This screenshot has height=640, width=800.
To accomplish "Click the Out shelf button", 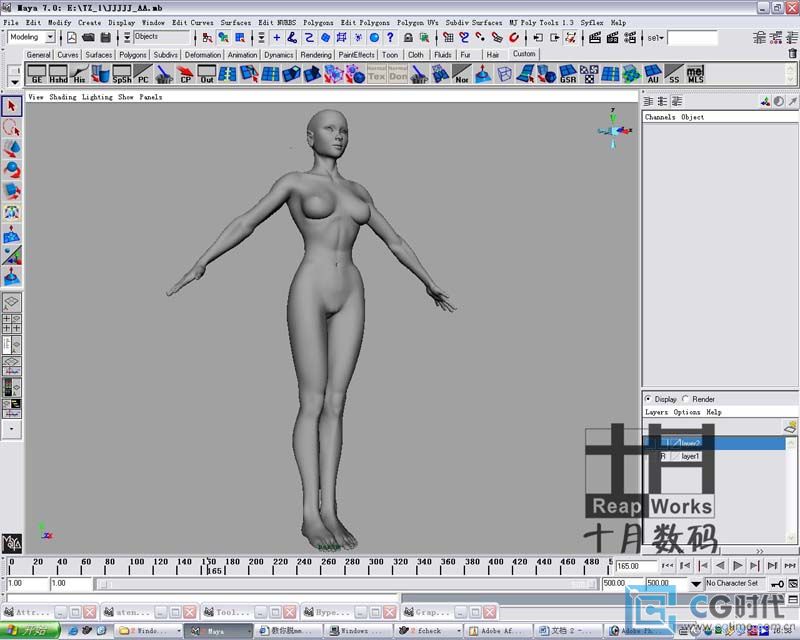I will pos(207,74).
